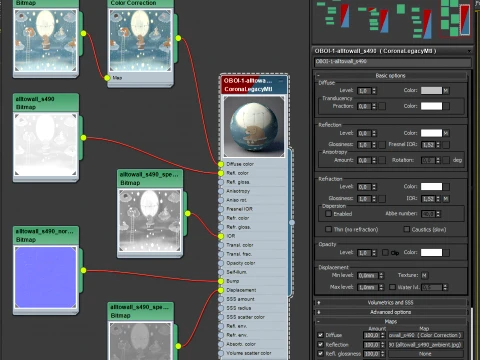Click the material preview sphere thumbnail
Image resolution: width=480 pixels, height=360 pixels.
[x=254, y=127]
